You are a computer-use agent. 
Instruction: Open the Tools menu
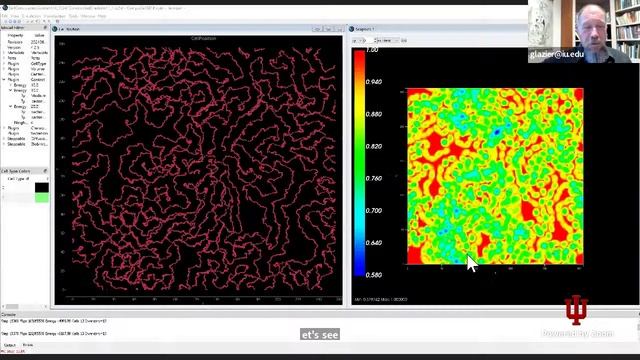point(73,16)
